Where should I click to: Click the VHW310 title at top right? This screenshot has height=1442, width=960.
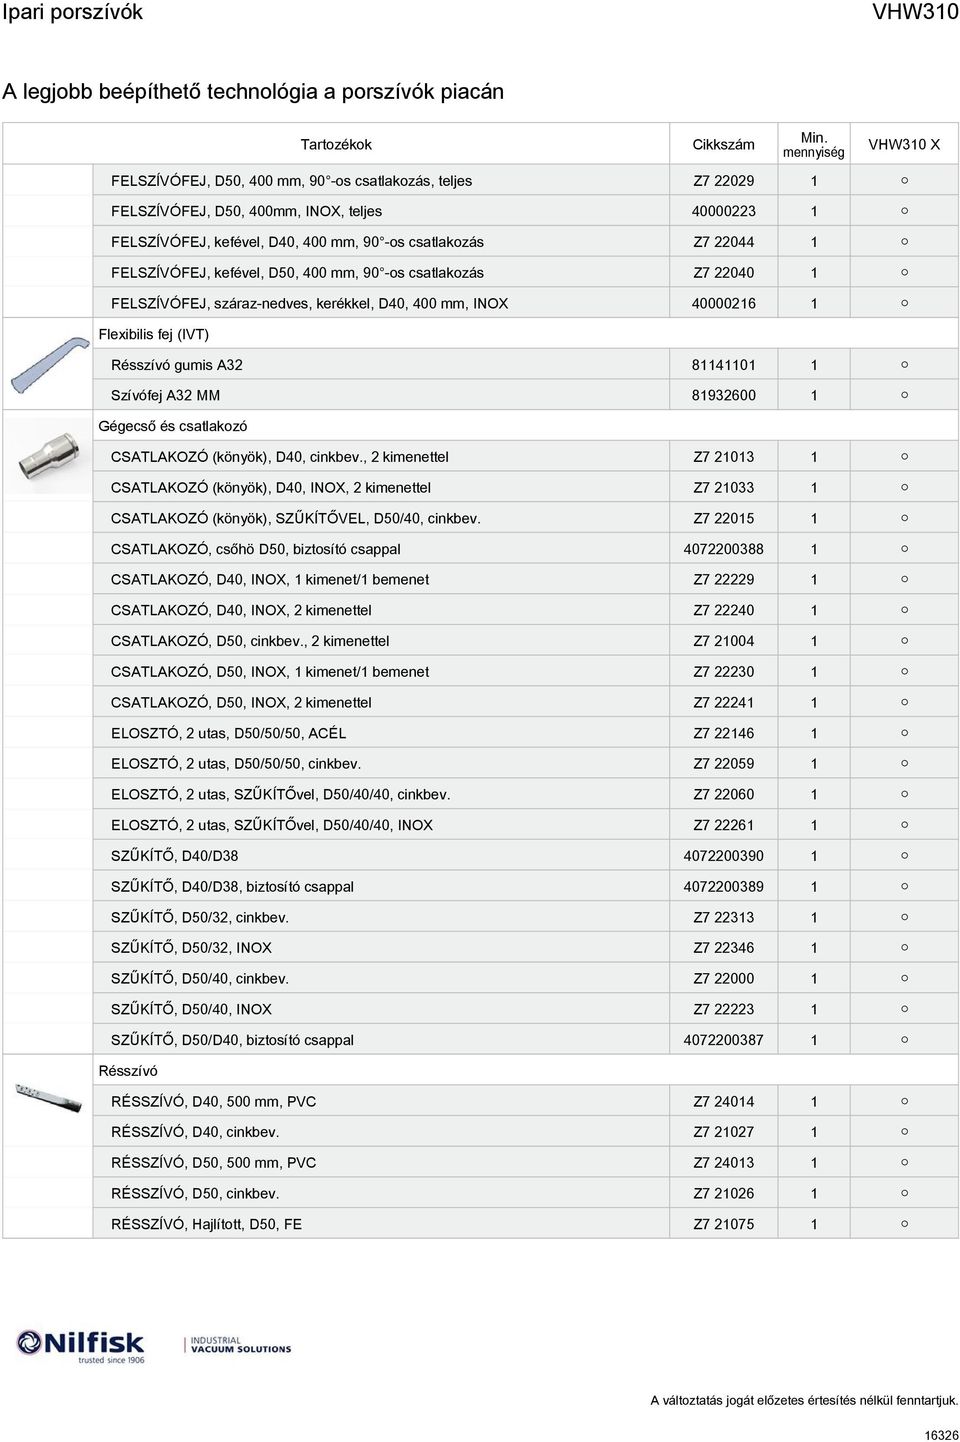coord(915,12)
